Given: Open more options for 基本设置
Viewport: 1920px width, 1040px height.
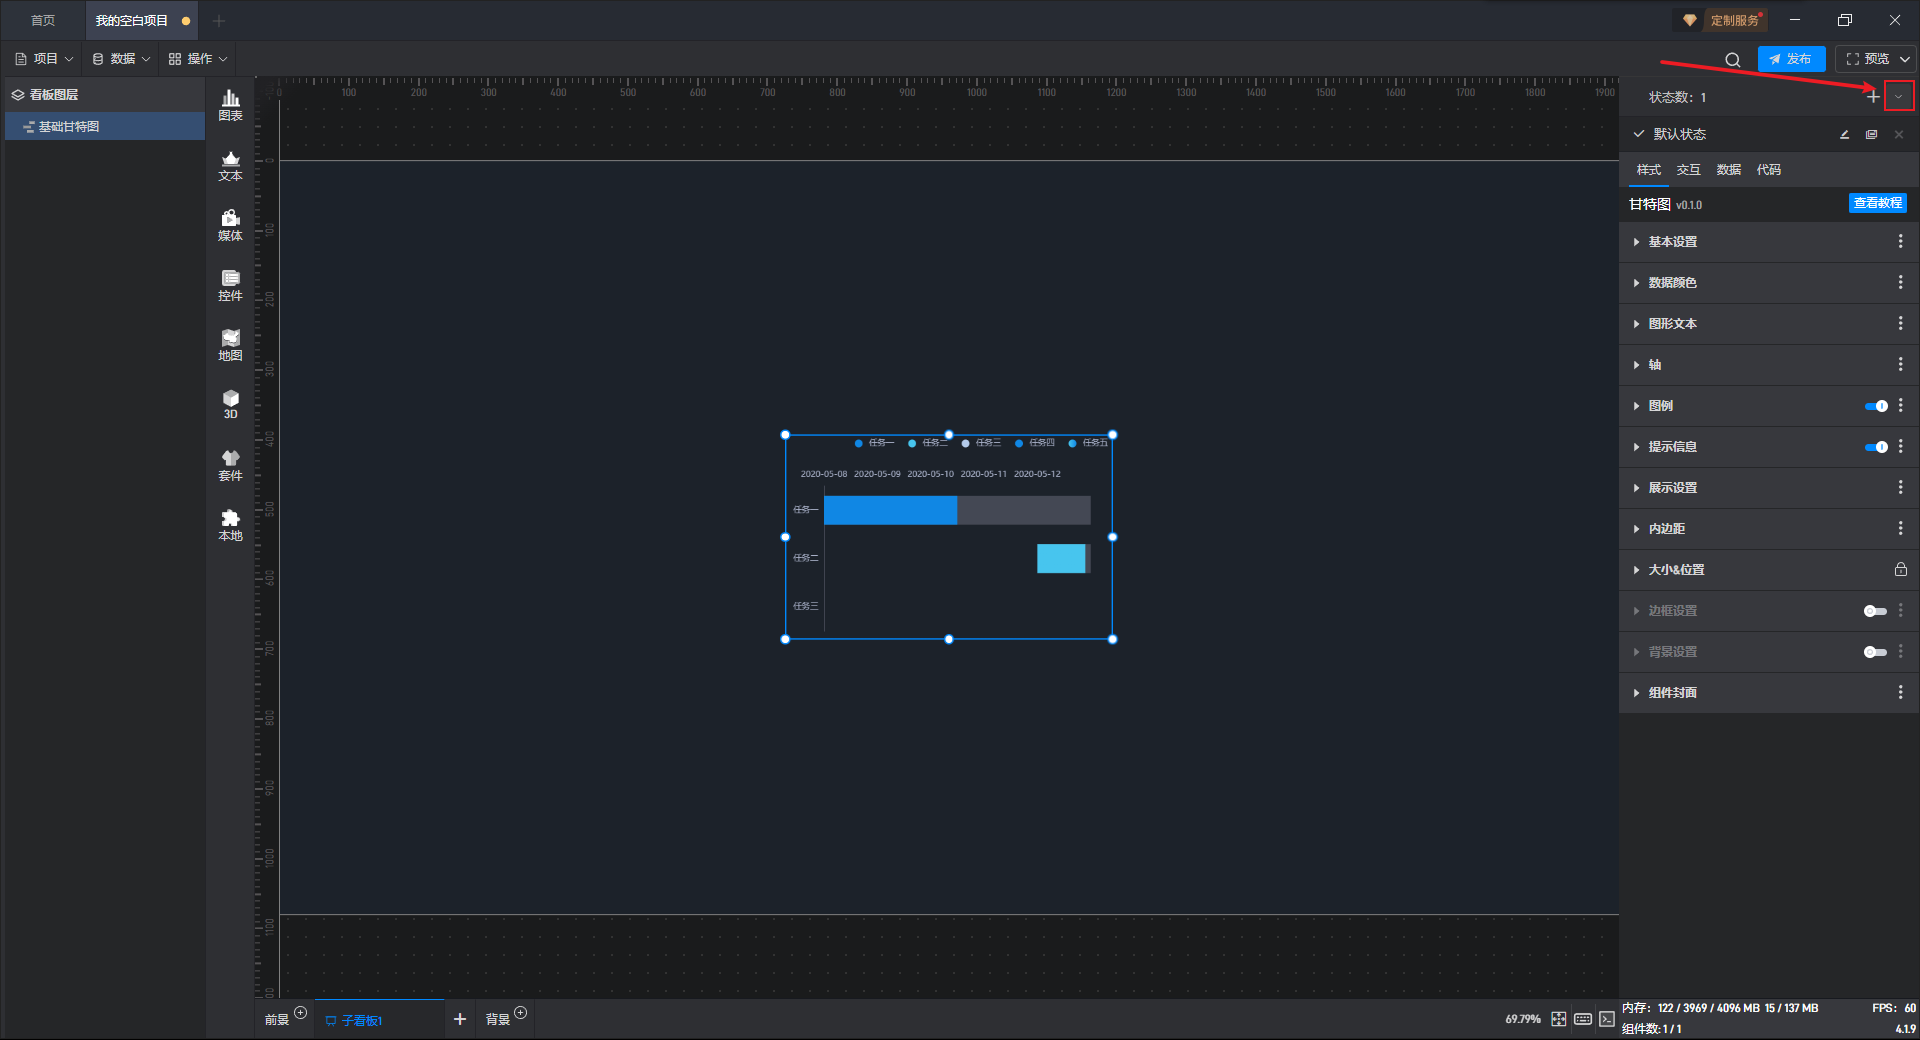Looking at the screenshot, I should [x=1900, y=242].
